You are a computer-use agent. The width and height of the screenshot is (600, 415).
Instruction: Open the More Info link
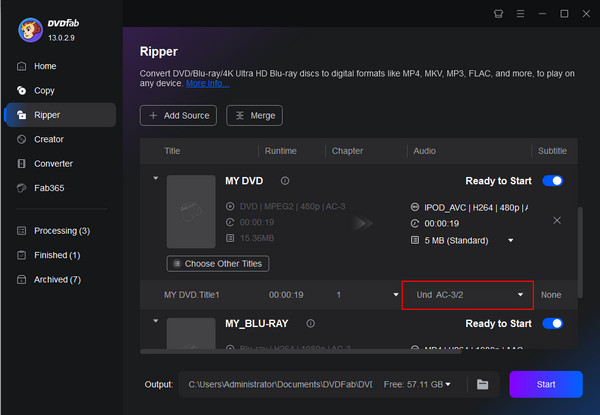[x=207, y=83]
